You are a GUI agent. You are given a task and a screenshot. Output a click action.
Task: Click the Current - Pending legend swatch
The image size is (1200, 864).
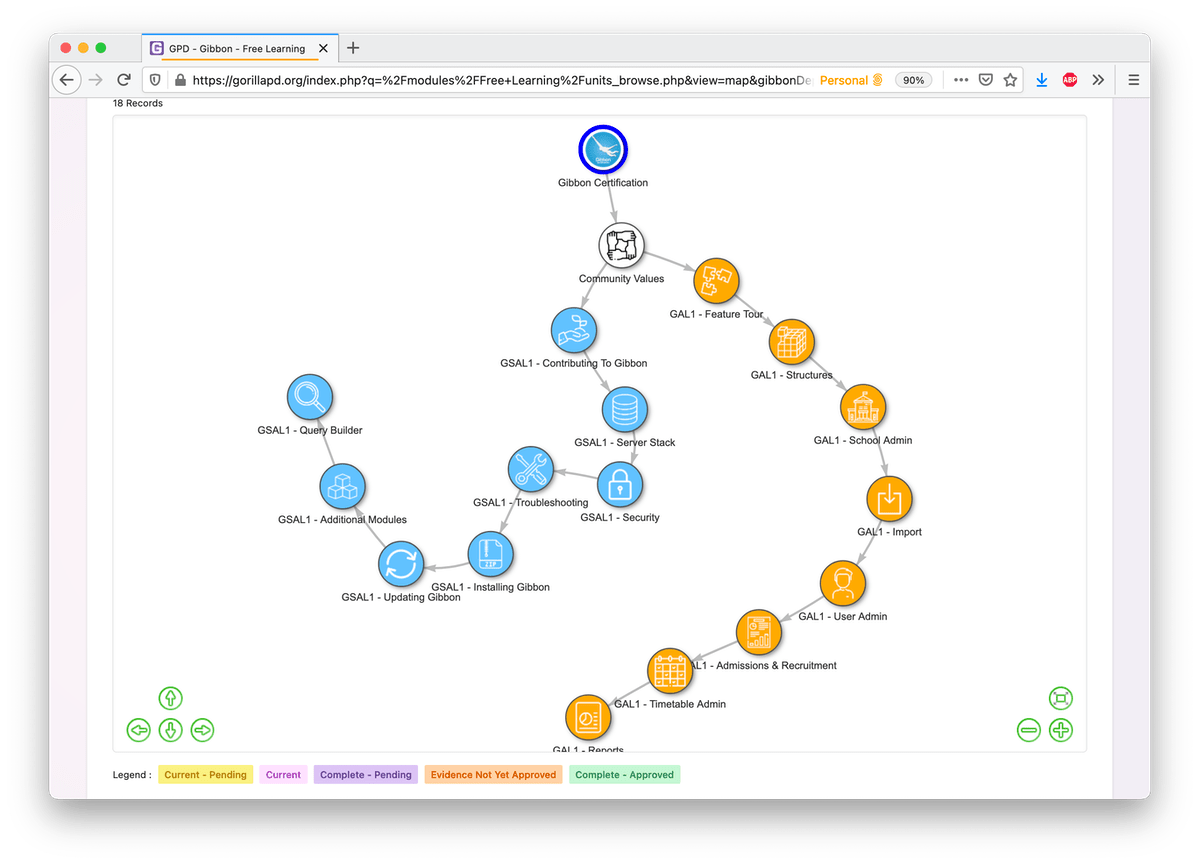click(206, 775)
